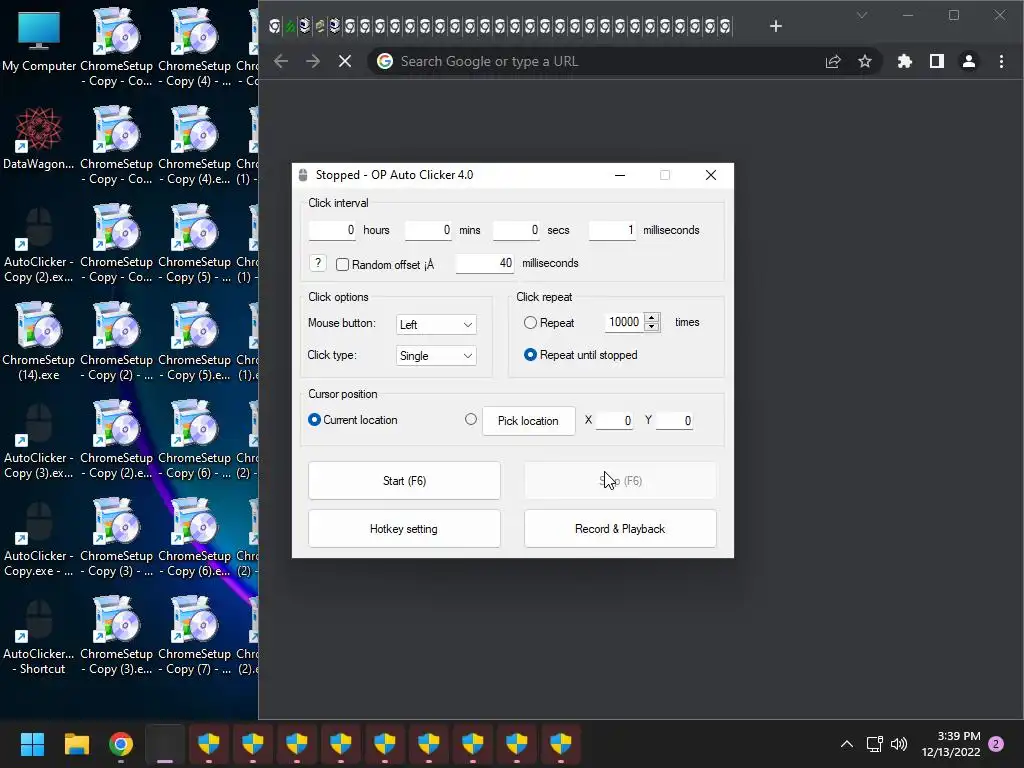Image resolution: width=1024 pixels, height=768 pixels.
Task: Click Chrome's forward navigation arrow
Action: (x=313, y=61)
